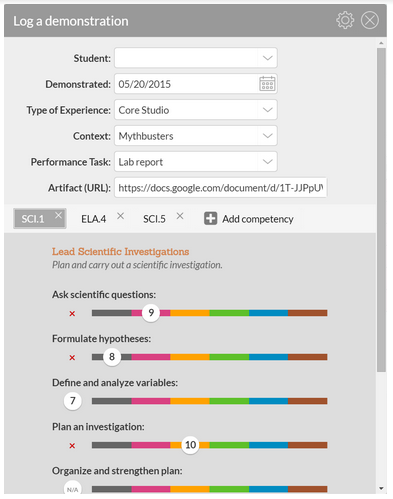This screenshot has height=499, width=393.
Task: Click the Define and analyze variables handle 7
Action: [73, 401]
